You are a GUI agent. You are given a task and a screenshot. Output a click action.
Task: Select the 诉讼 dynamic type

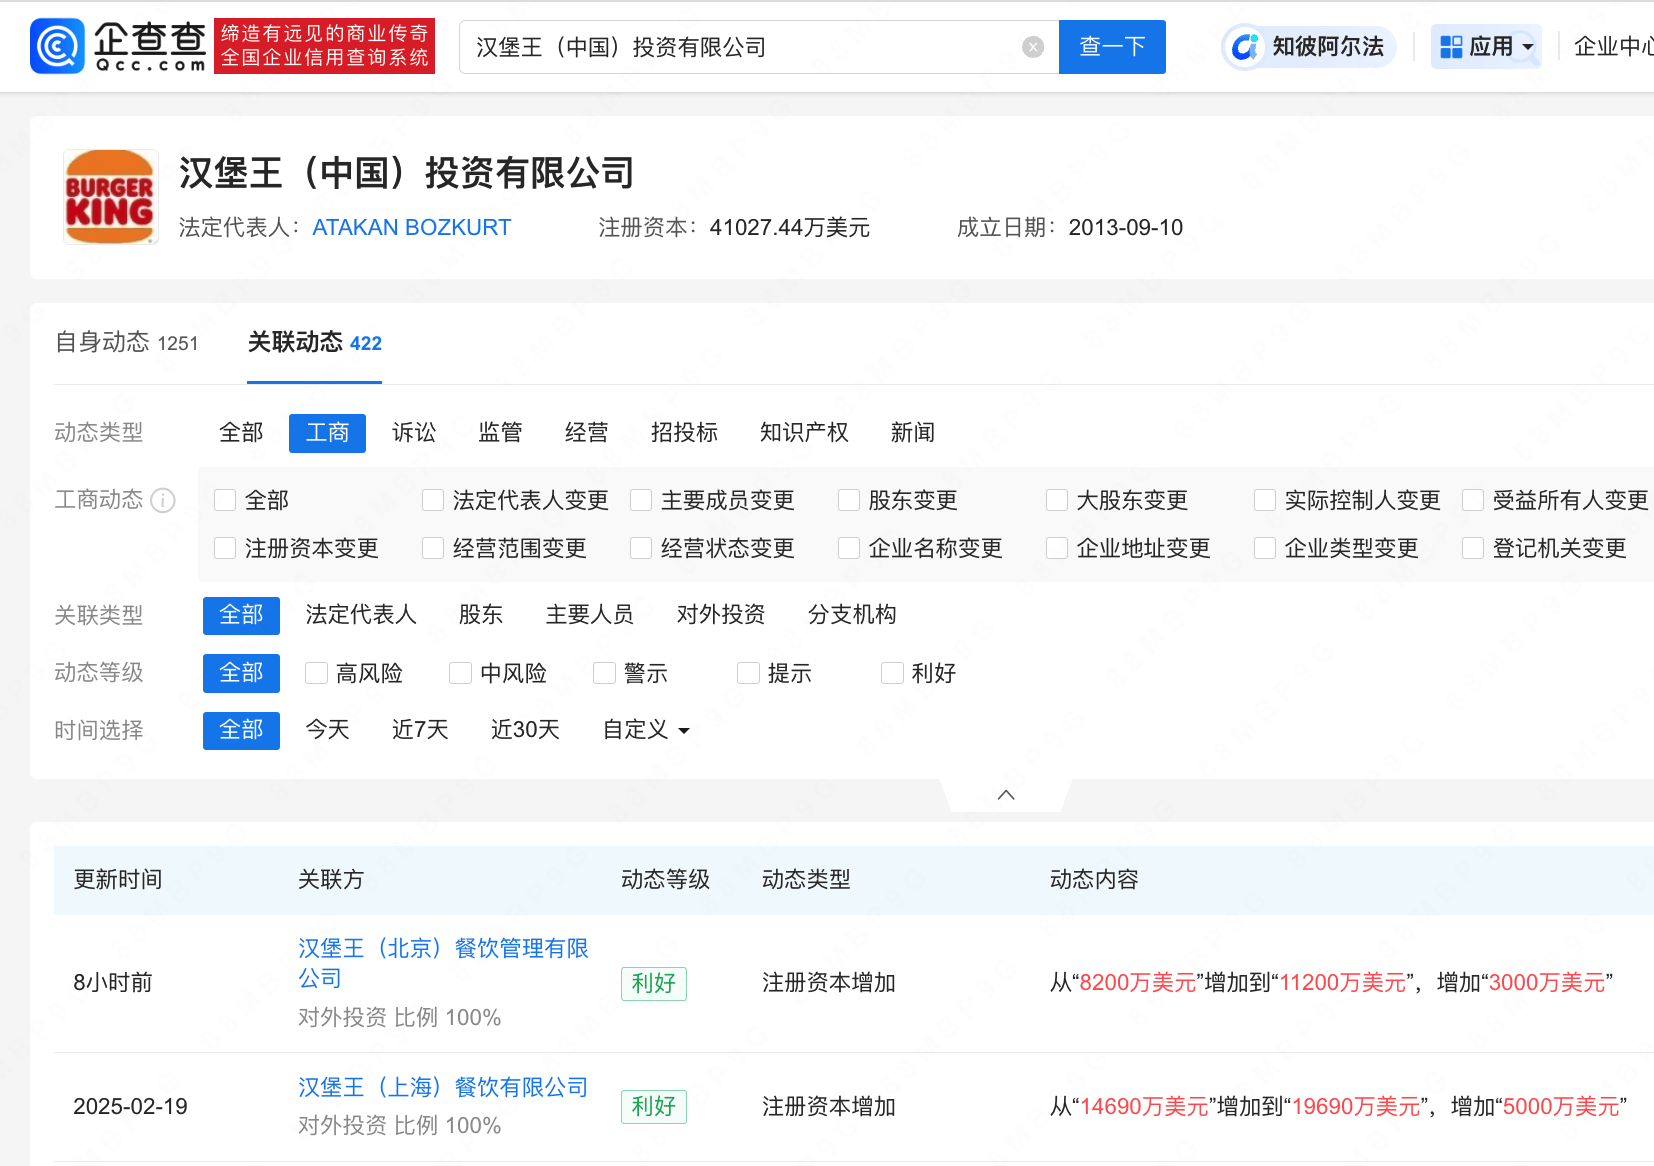pyautogui.click(x=414, y=433)
